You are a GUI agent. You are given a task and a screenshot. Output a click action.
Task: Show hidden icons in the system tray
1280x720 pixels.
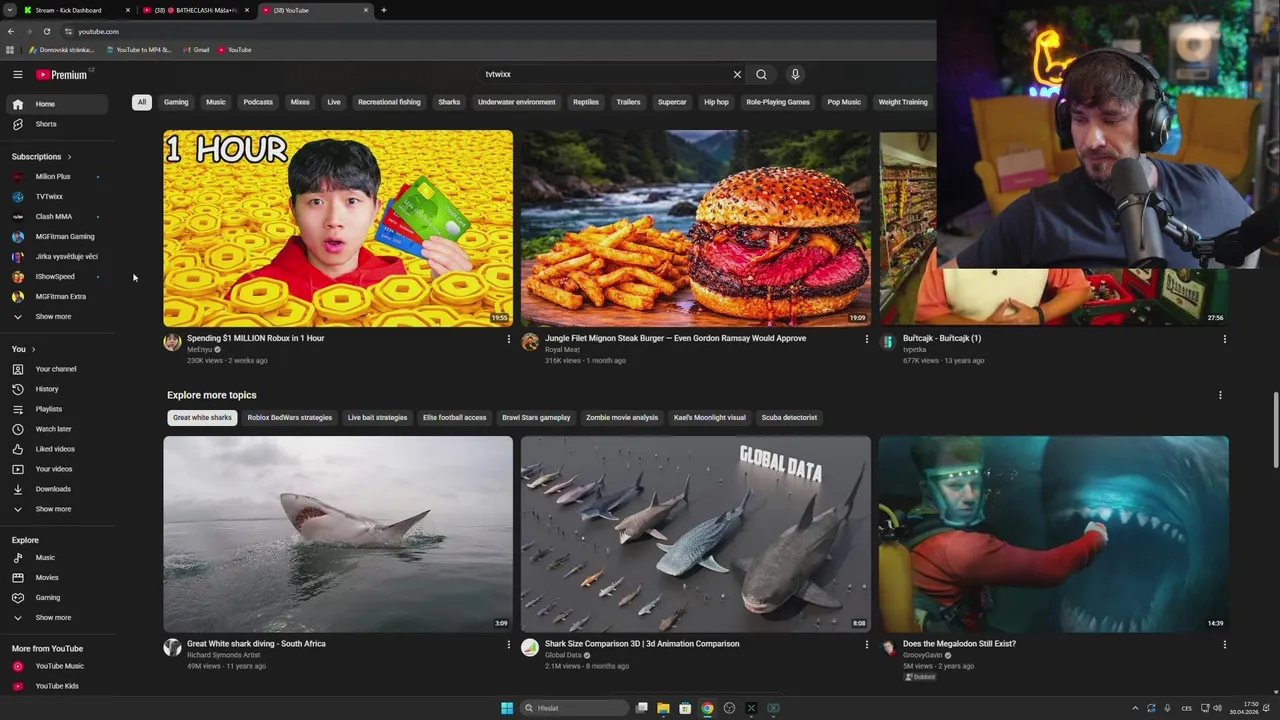pos(1135,708)
